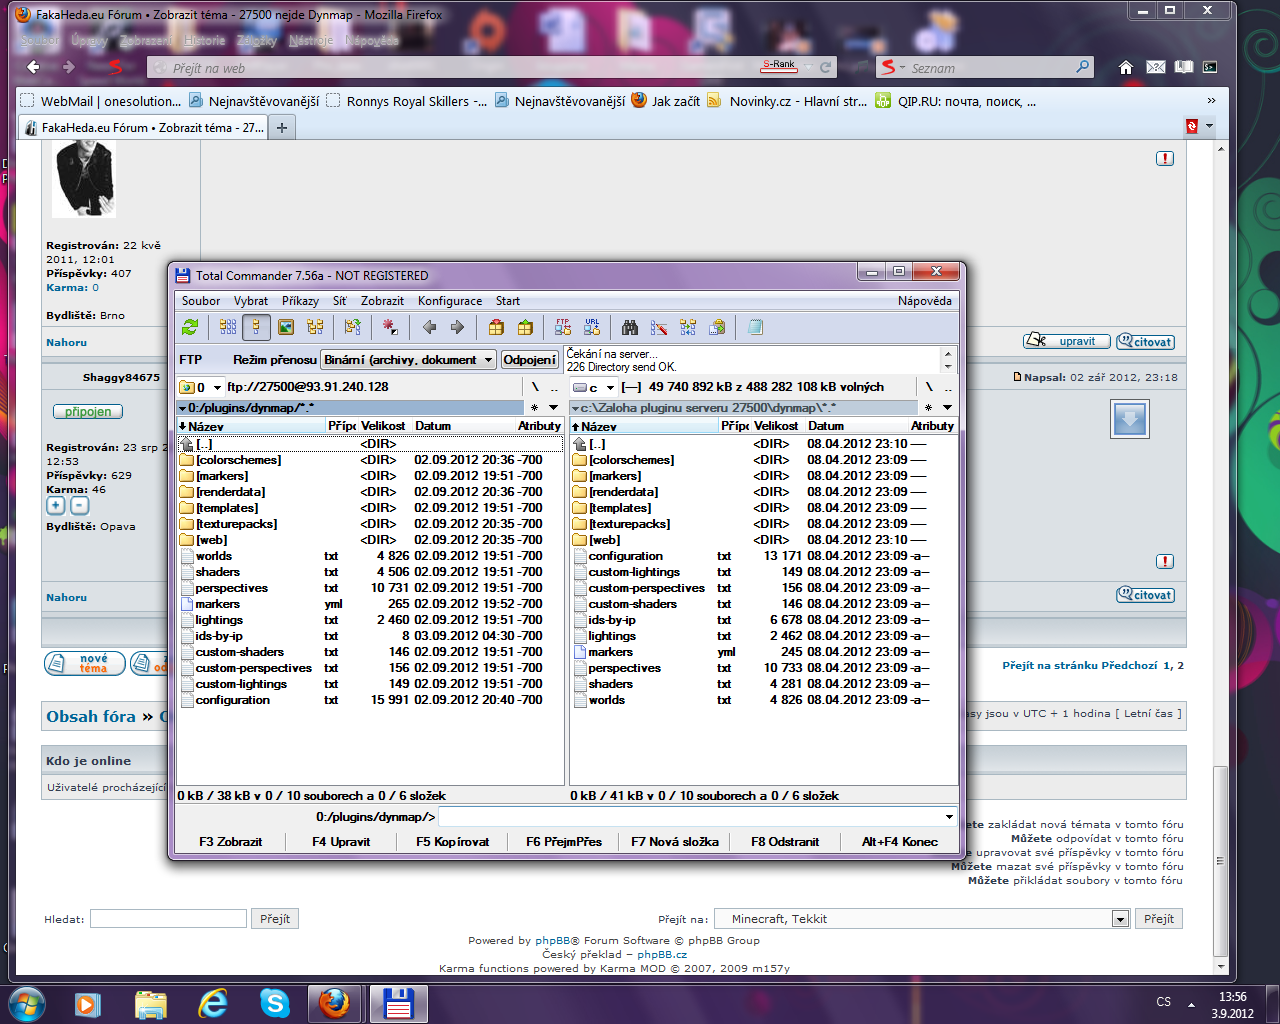Click upravit button on forum post

coord(1066,341)
